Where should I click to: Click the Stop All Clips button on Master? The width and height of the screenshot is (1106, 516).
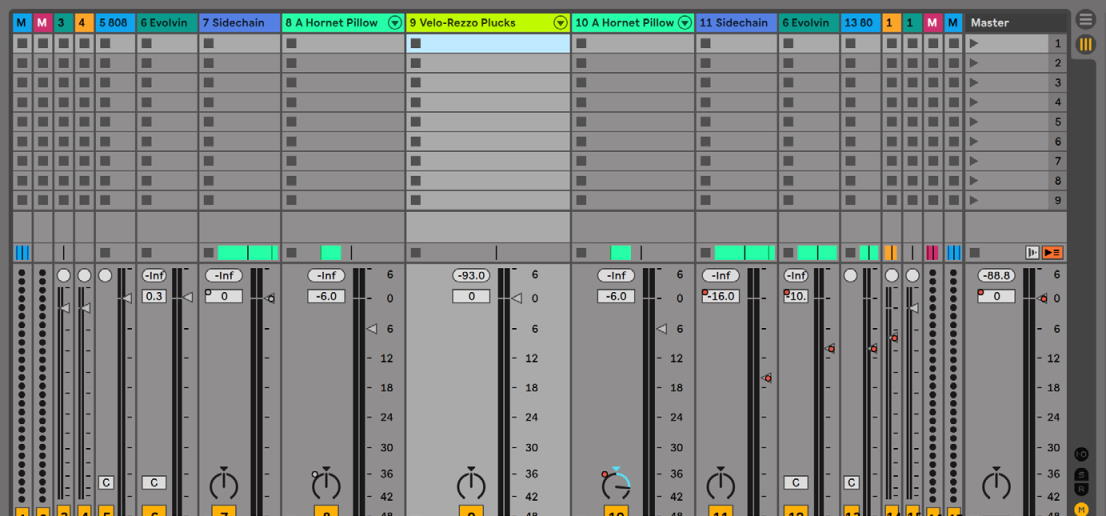coord(975,253)
